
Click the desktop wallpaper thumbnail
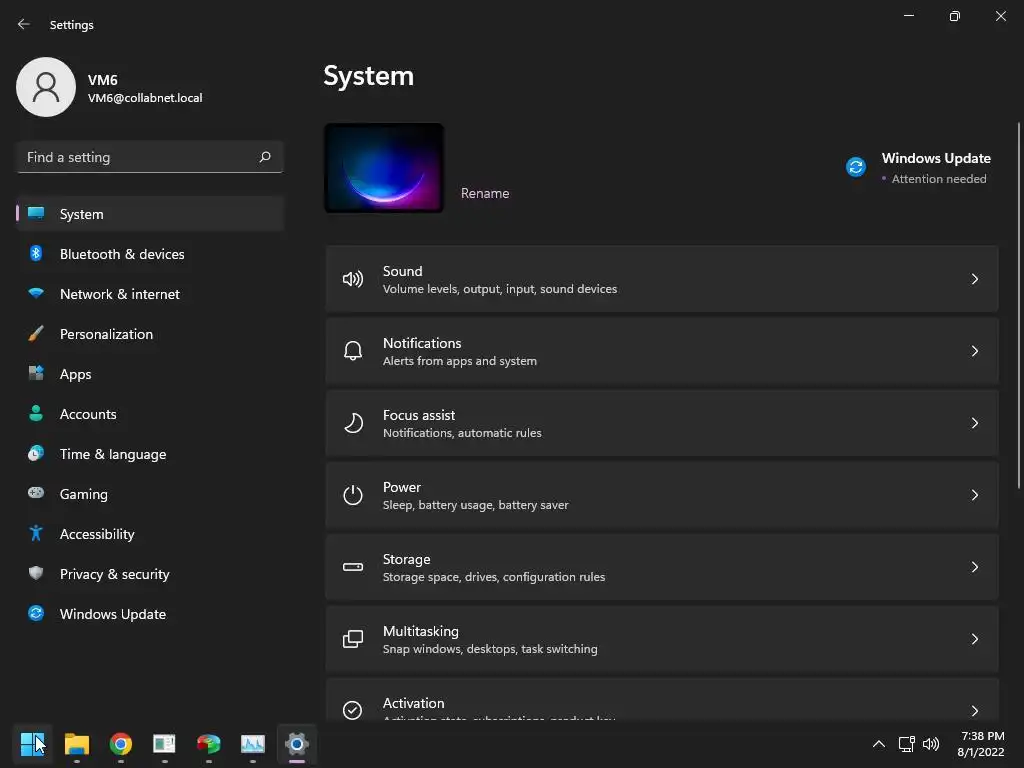tap(384, 168)
